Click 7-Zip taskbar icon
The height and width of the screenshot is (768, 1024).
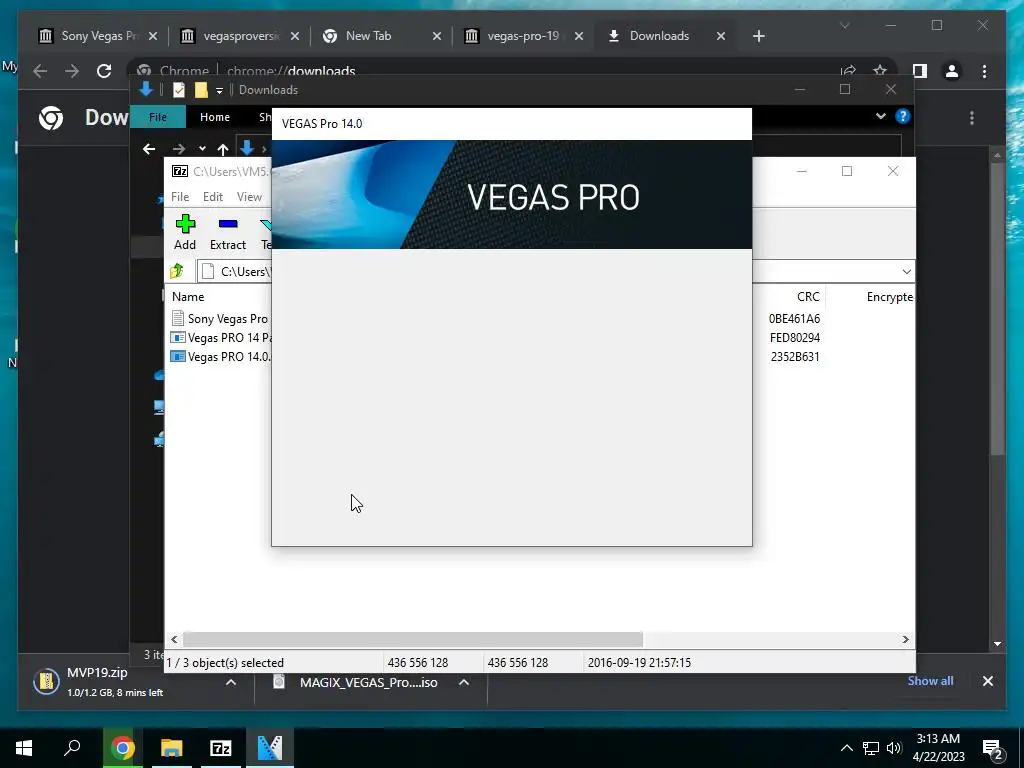point(221,748)
